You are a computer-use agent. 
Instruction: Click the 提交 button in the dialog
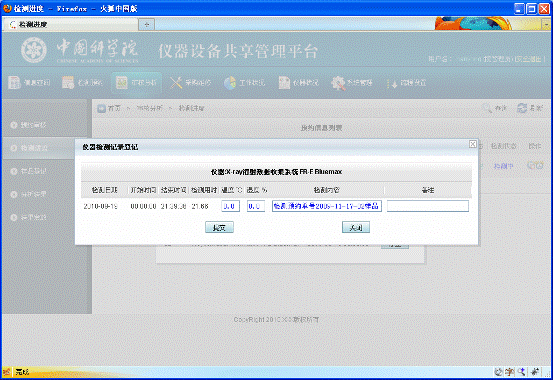point(219,228)
